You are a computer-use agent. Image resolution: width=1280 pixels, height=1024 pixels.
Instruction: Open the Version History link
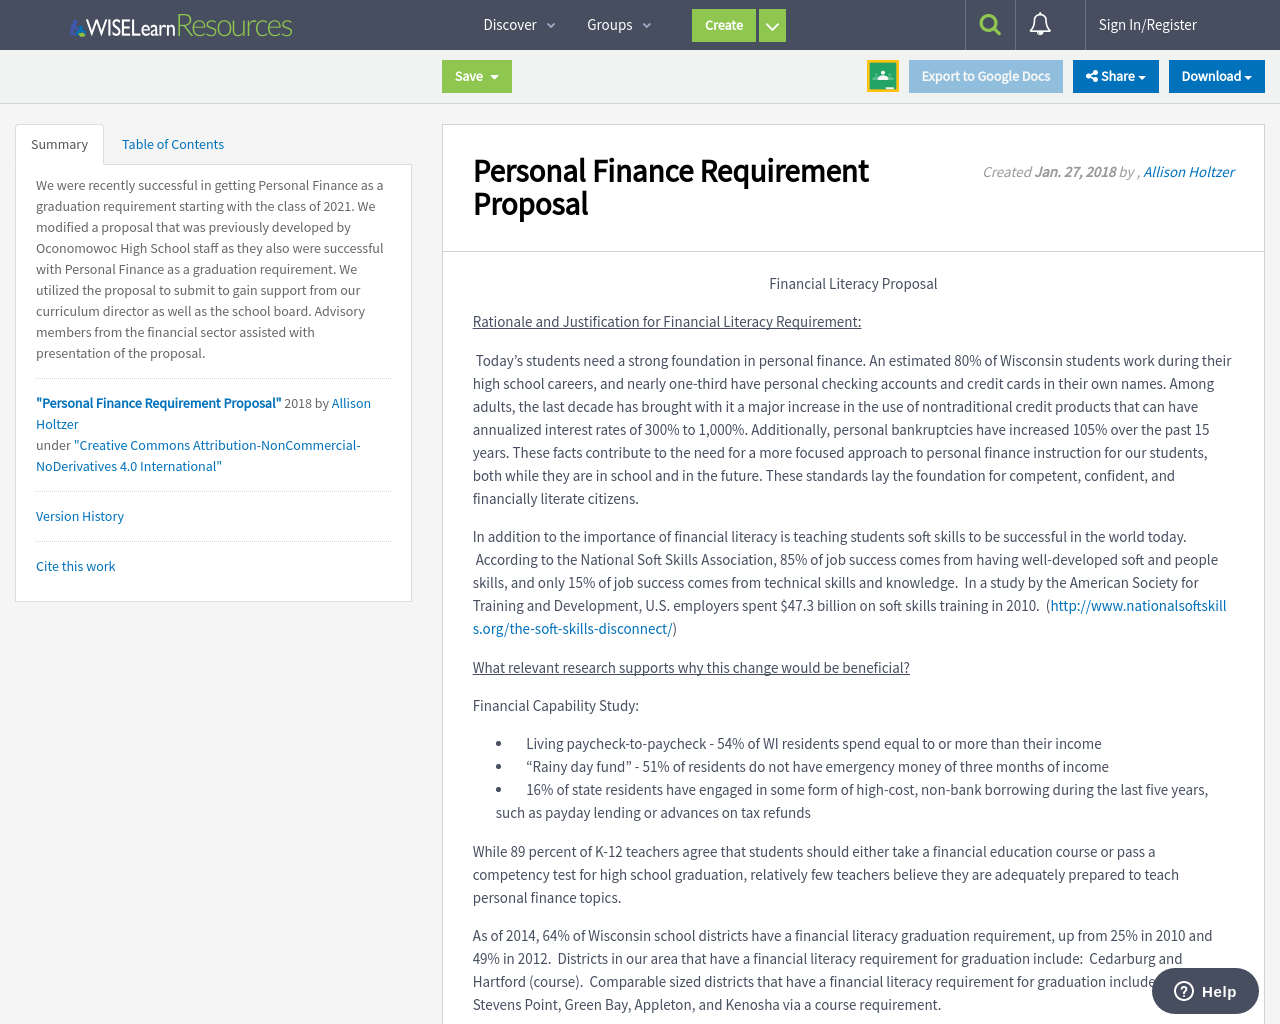(79, 516)
